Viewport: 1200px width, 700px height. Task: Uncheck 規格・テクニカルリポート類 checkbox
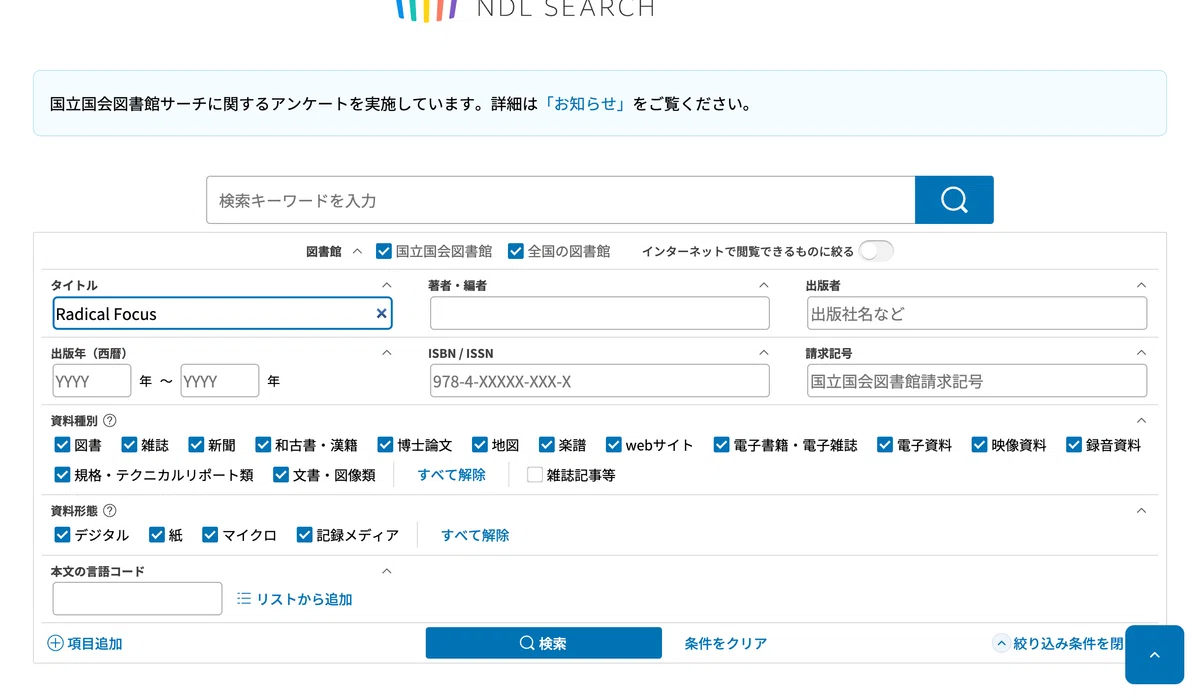(x=62, y=475)
